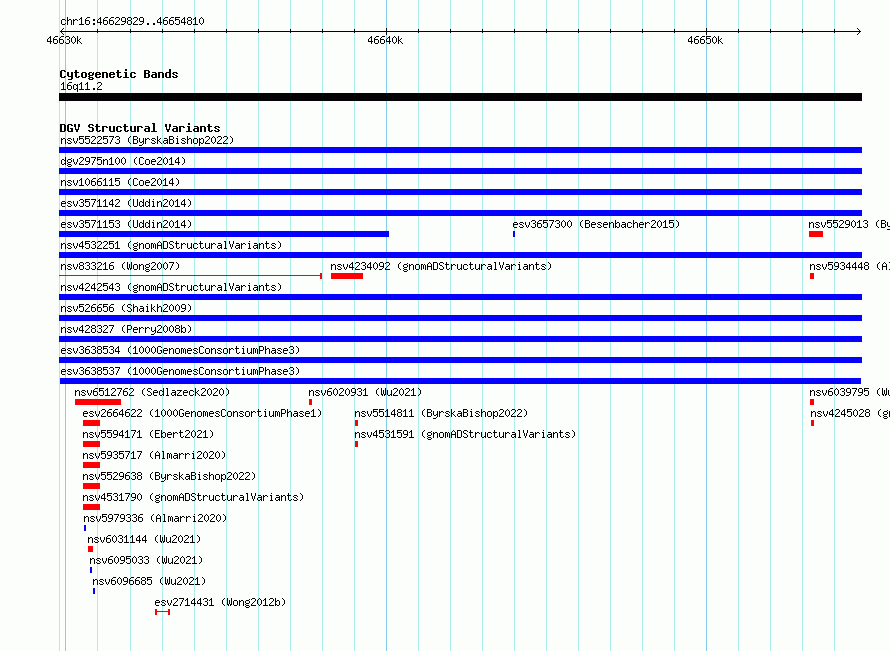This screenshot has width=890, height=651.
Task: Click the blue bar under nsv5522573
Action: click(x=460, y=150)
